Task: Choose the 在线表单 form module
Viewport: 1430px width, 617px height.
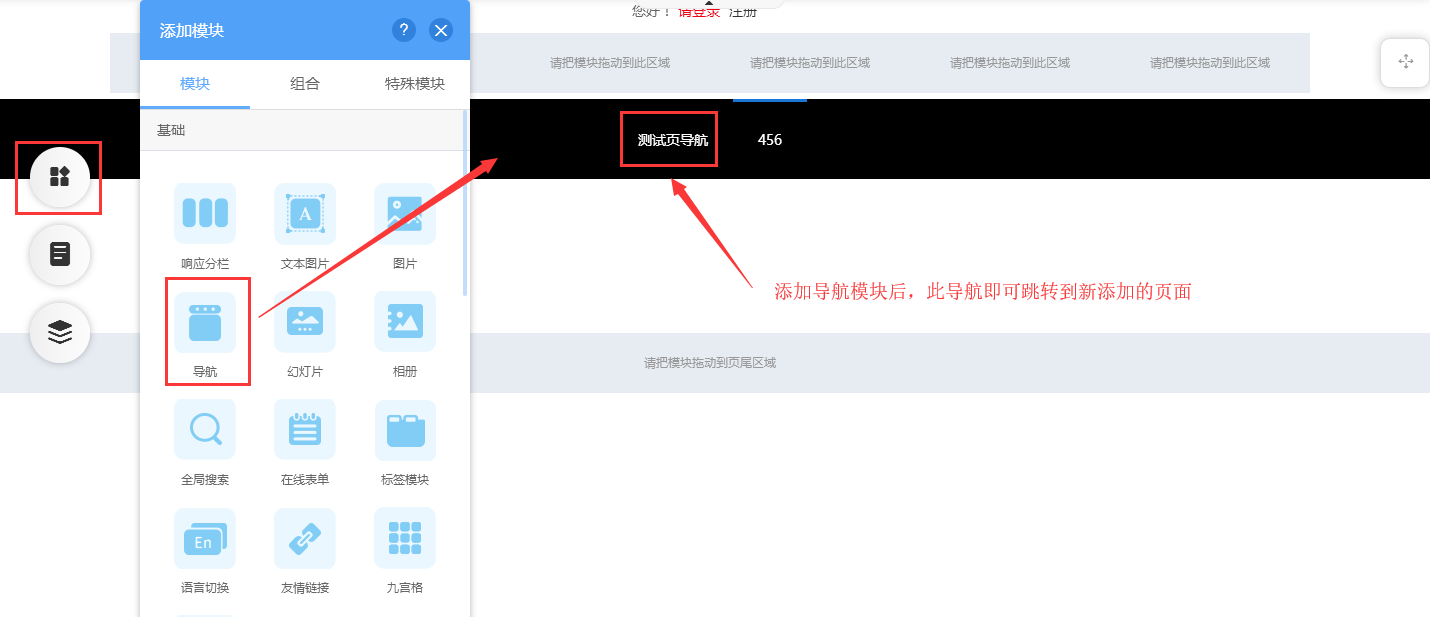Action: coord(305,430)
